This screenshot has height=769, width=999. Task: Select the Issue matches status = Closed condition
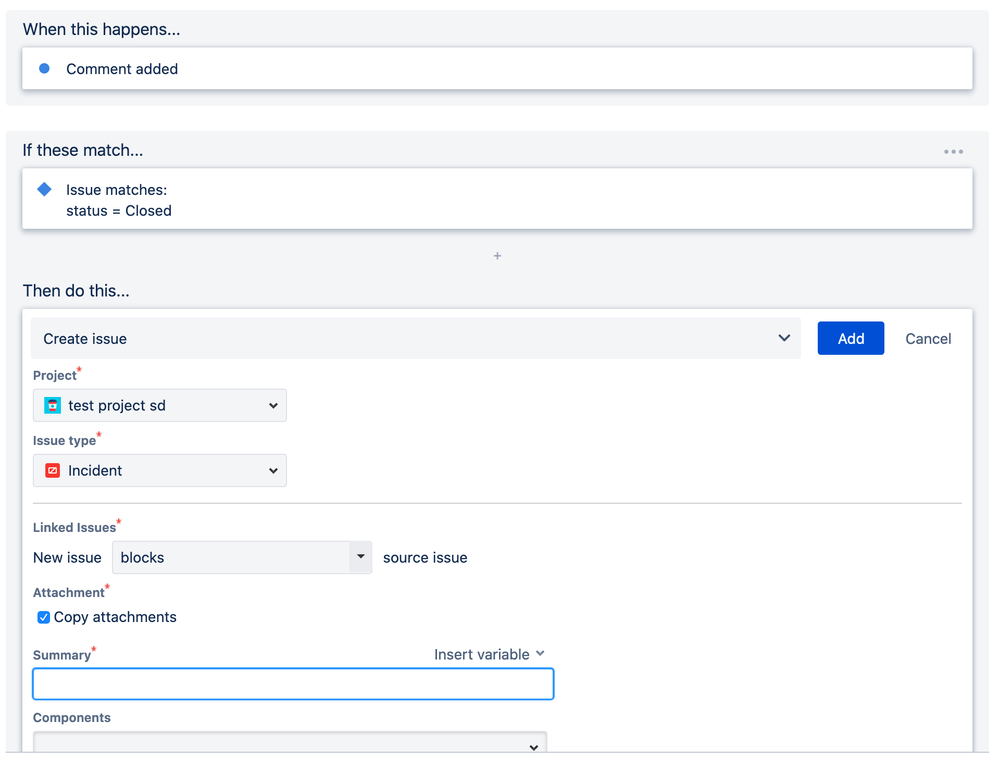pos(497,199)
